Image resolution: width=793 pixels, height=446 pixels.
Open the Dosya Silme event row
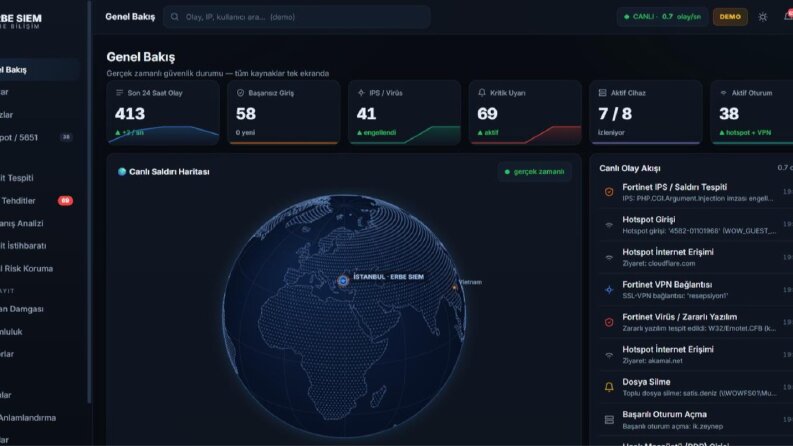pyautogui.click(x=696, y=387)
